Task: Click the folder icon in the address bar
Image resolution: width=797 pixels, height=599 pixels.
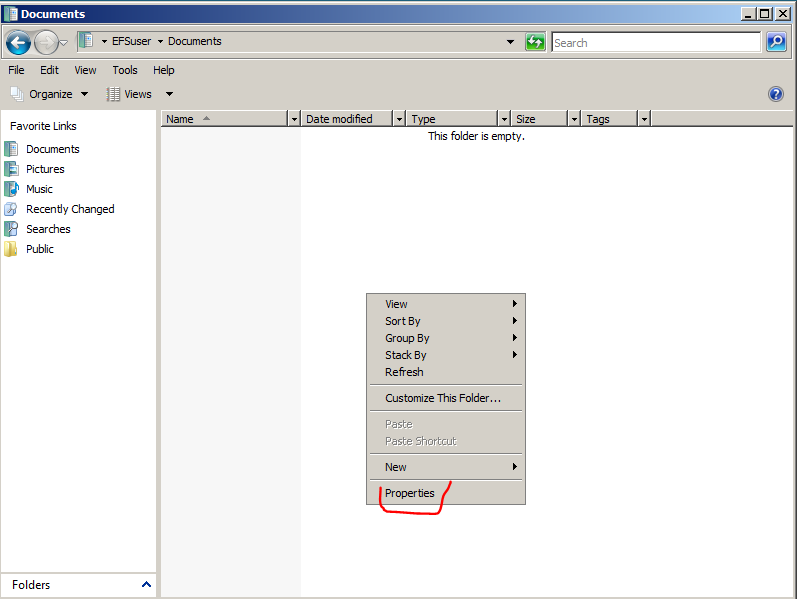Action: [x=86, y=41]
